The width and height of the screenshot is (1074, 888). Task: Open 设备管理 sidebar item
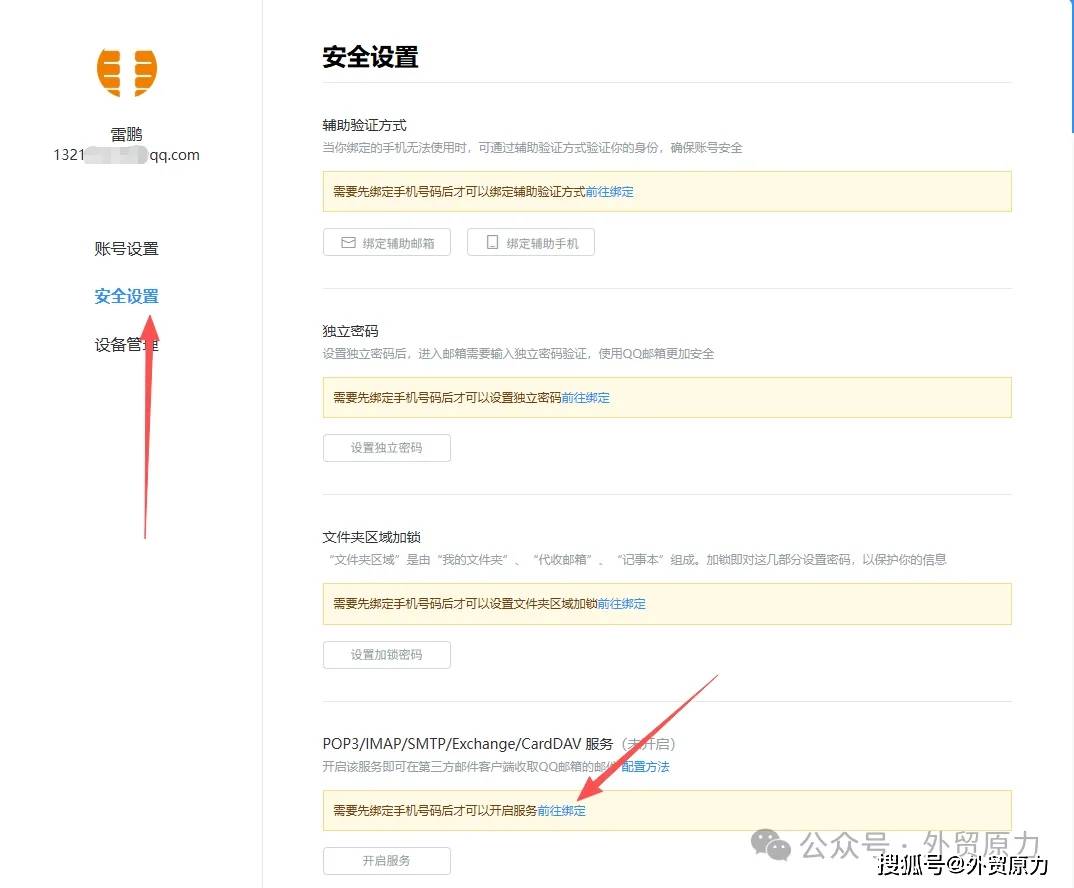tap(127, 344)
